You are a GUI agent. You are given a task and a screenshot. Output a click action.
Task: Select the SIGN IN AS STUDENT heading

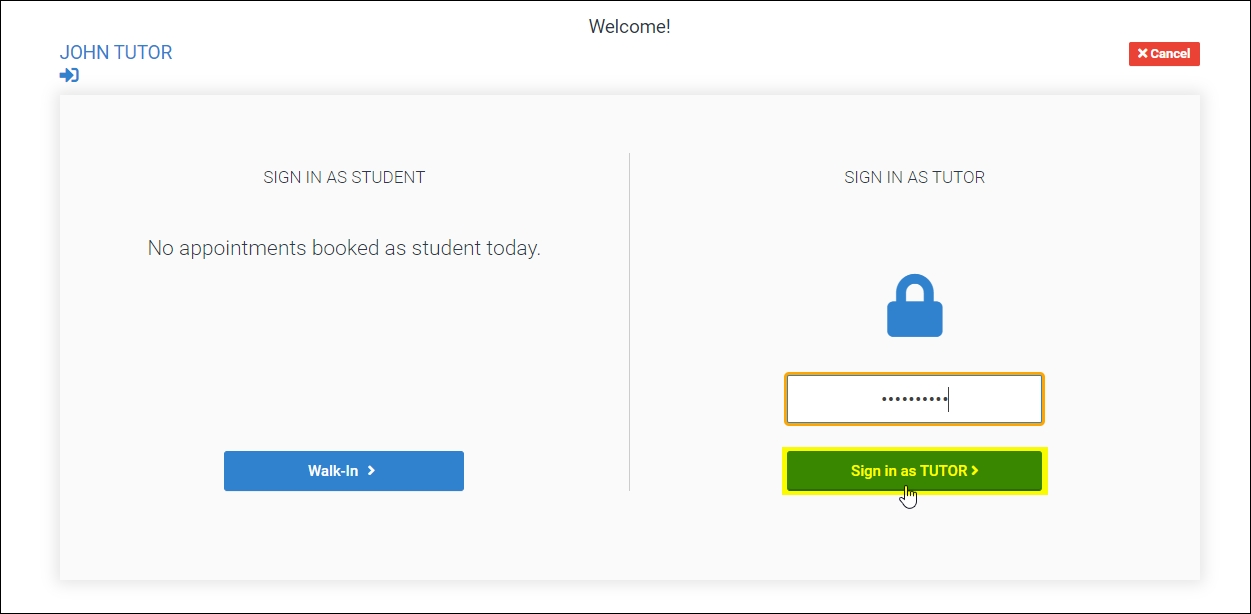coord(344,177)
